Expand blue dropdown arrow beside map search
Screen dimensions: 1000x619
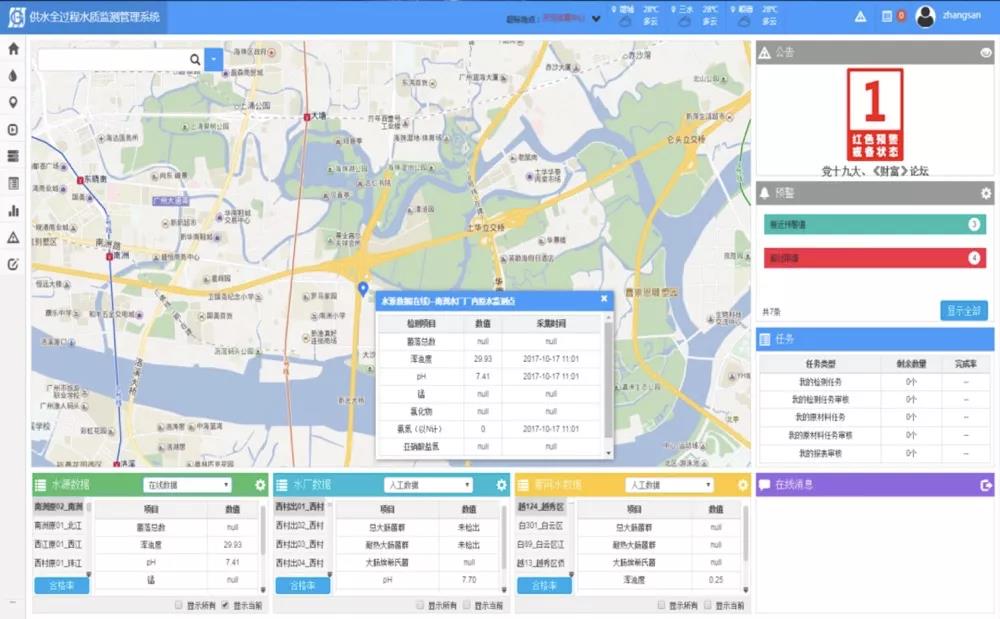214,60
